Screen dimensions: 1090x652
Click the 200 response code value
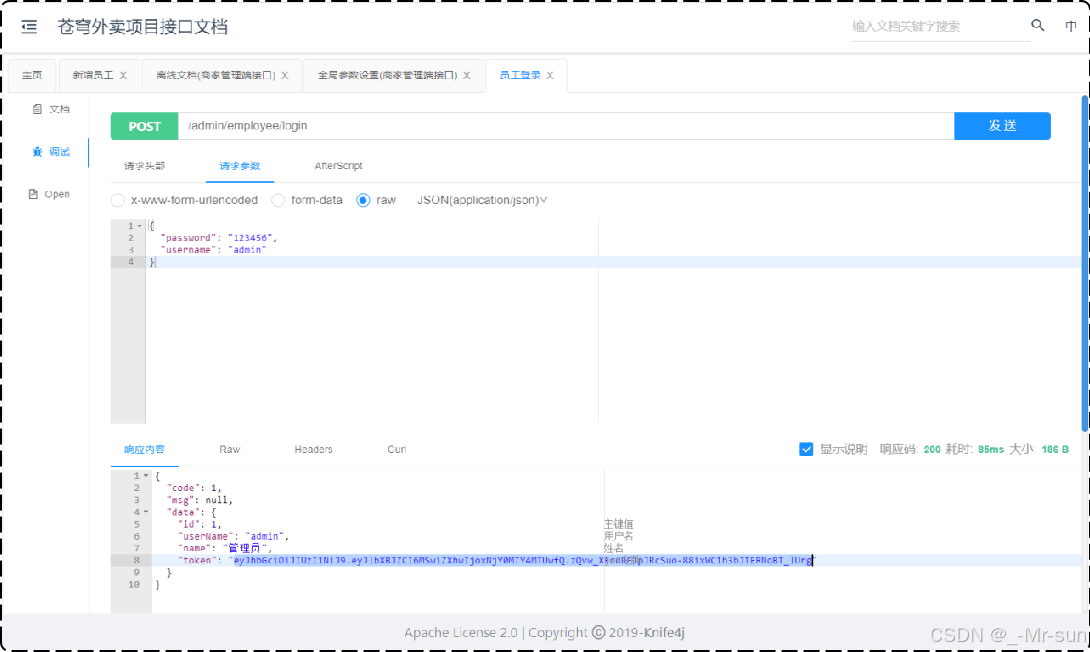tap(932, 450)
